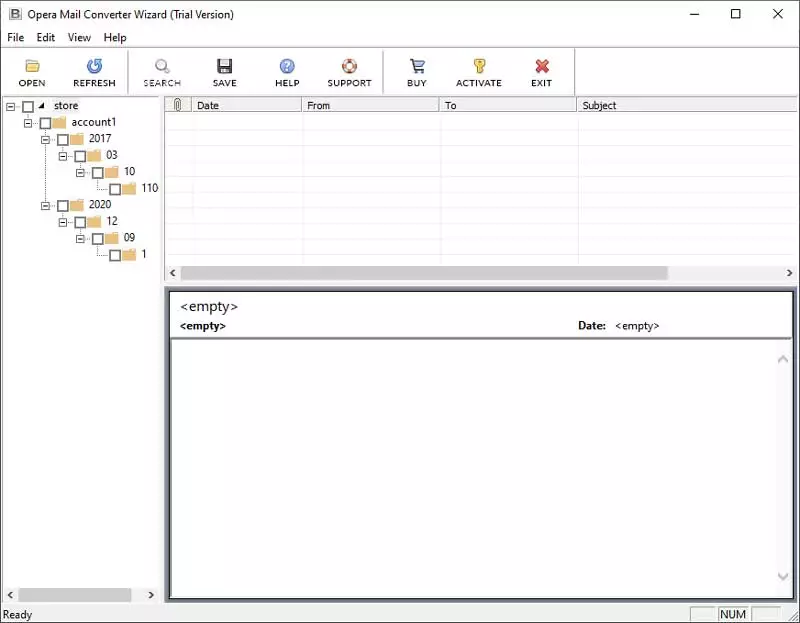
Task: Open the File menu
Action: (15, 37)
